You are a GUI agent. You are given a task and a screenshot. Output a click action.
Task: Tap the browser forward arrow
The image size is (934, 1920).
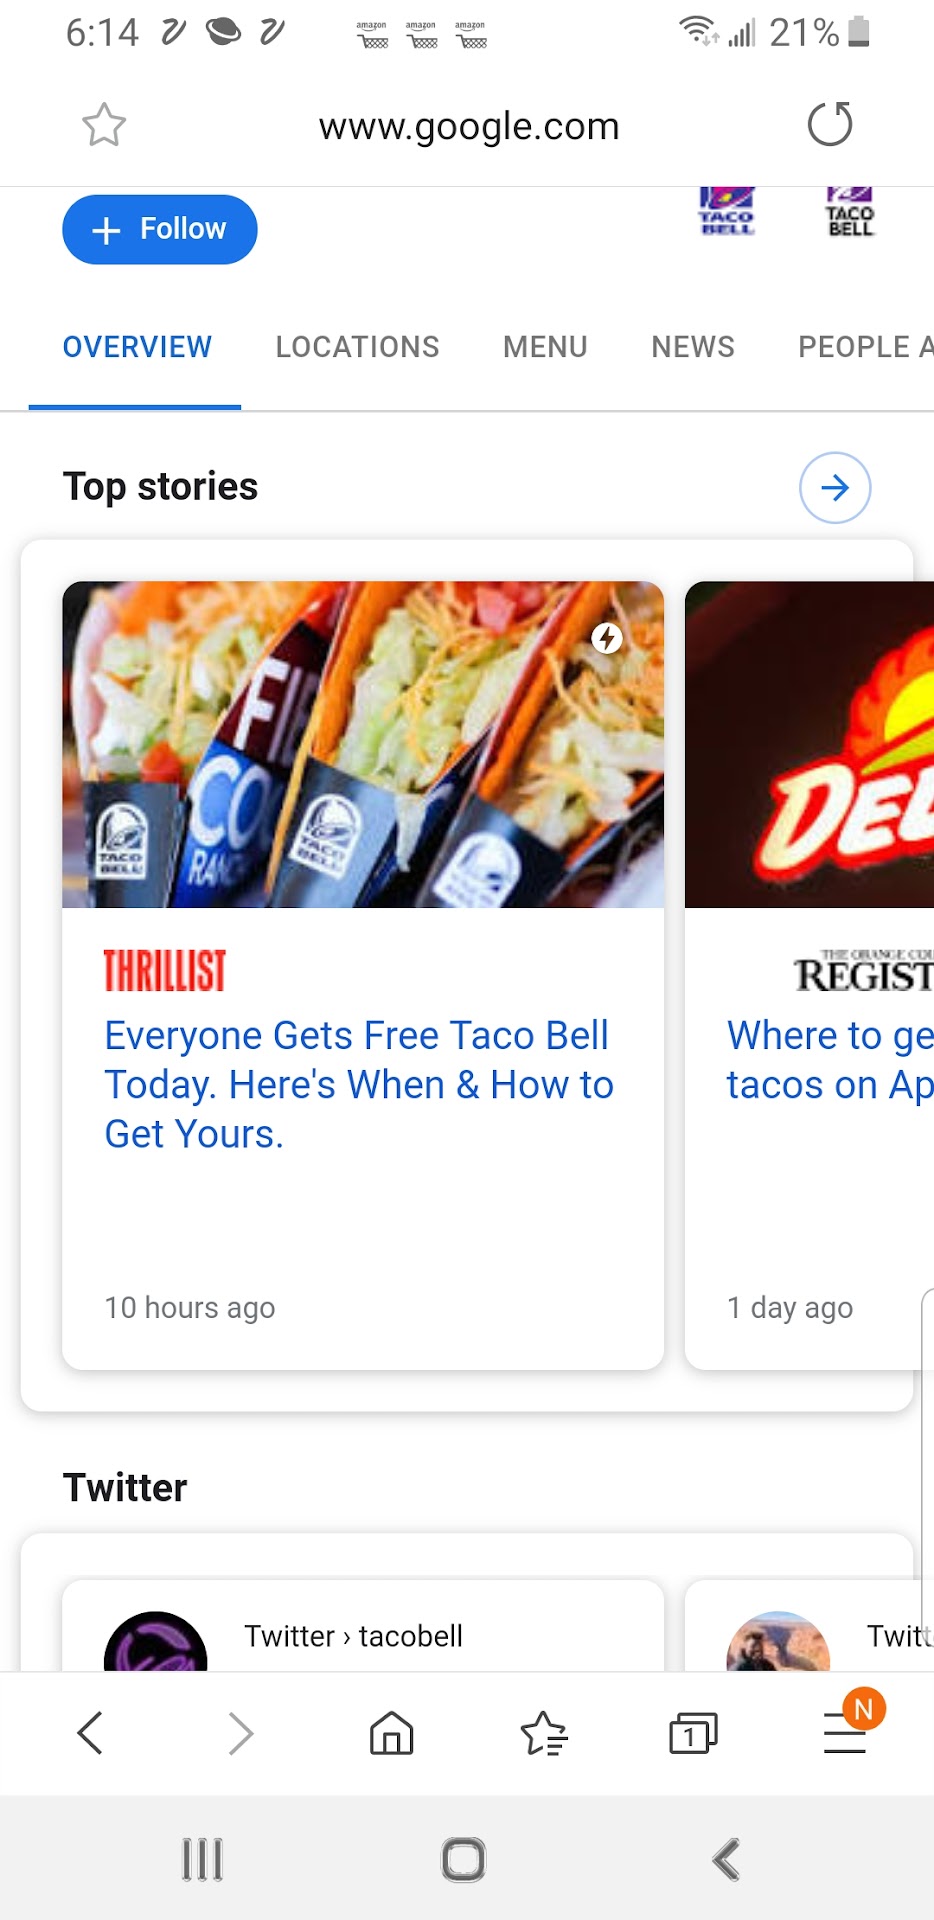point(240,1733)
